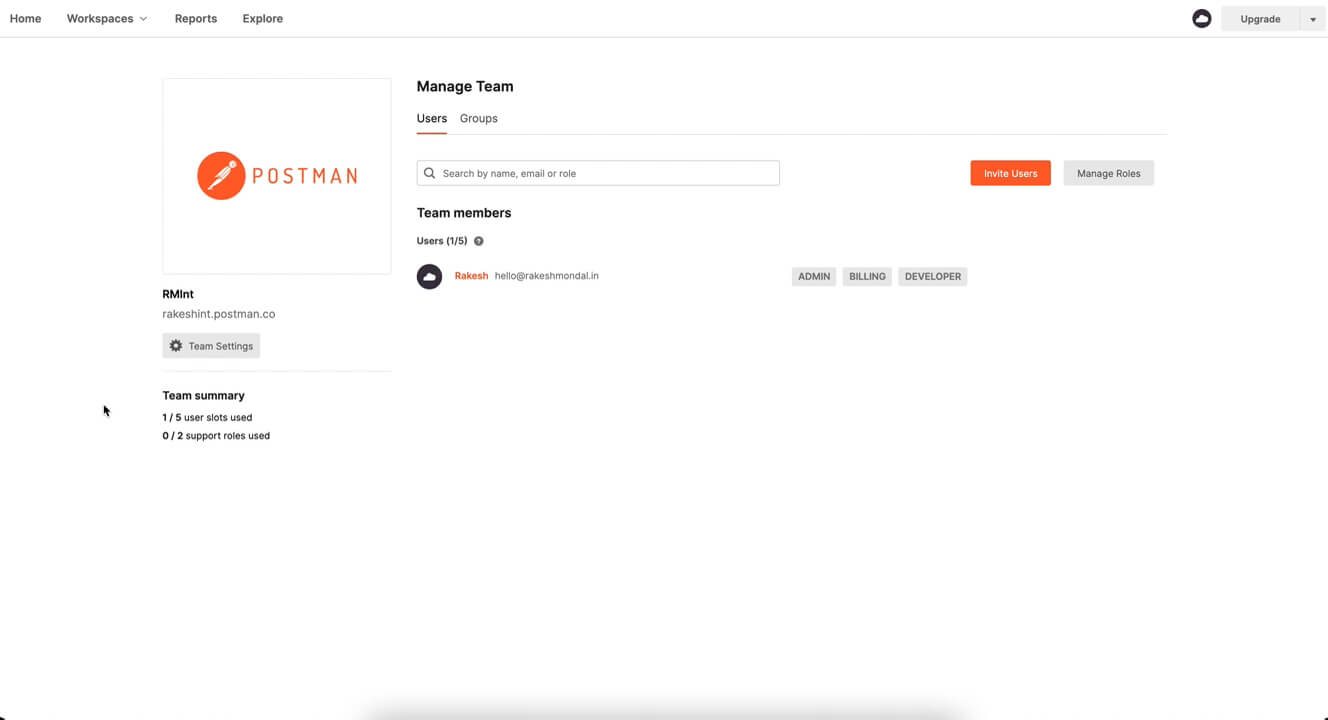Open the Explore page
The height and width of the screenshot is (720, 1328).
(x=262, y=18)
